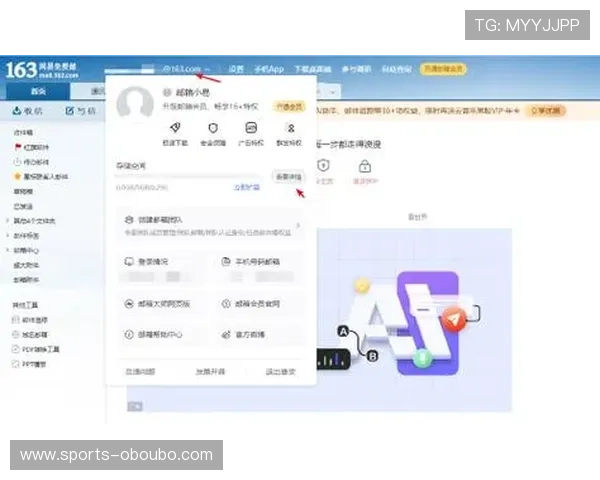Click the create mailbox team icon
Image resolution: width=600 pixels, height=480 pixels.
[x=129, y=220]
